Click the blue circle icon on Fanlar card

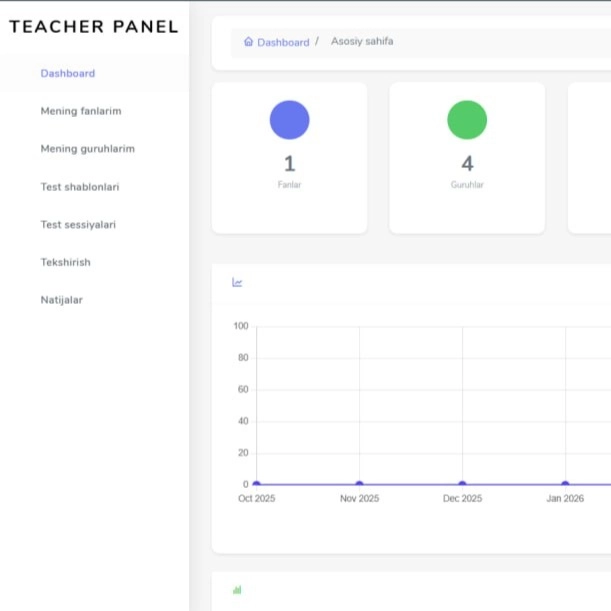[x=290, y=120]
